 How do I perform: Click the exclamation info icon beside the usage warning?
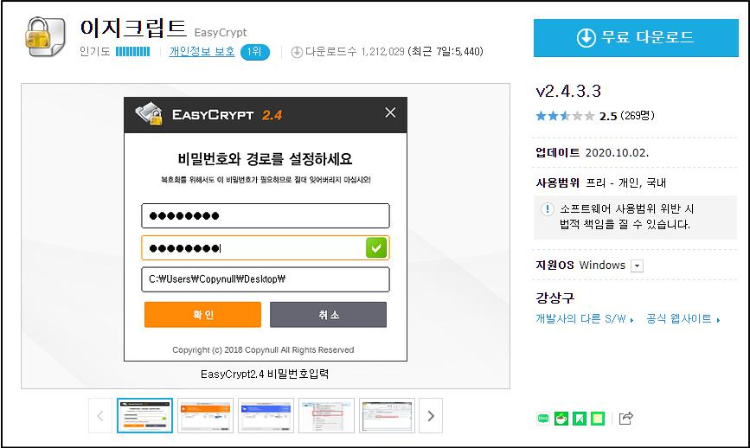tap(547, 209)
